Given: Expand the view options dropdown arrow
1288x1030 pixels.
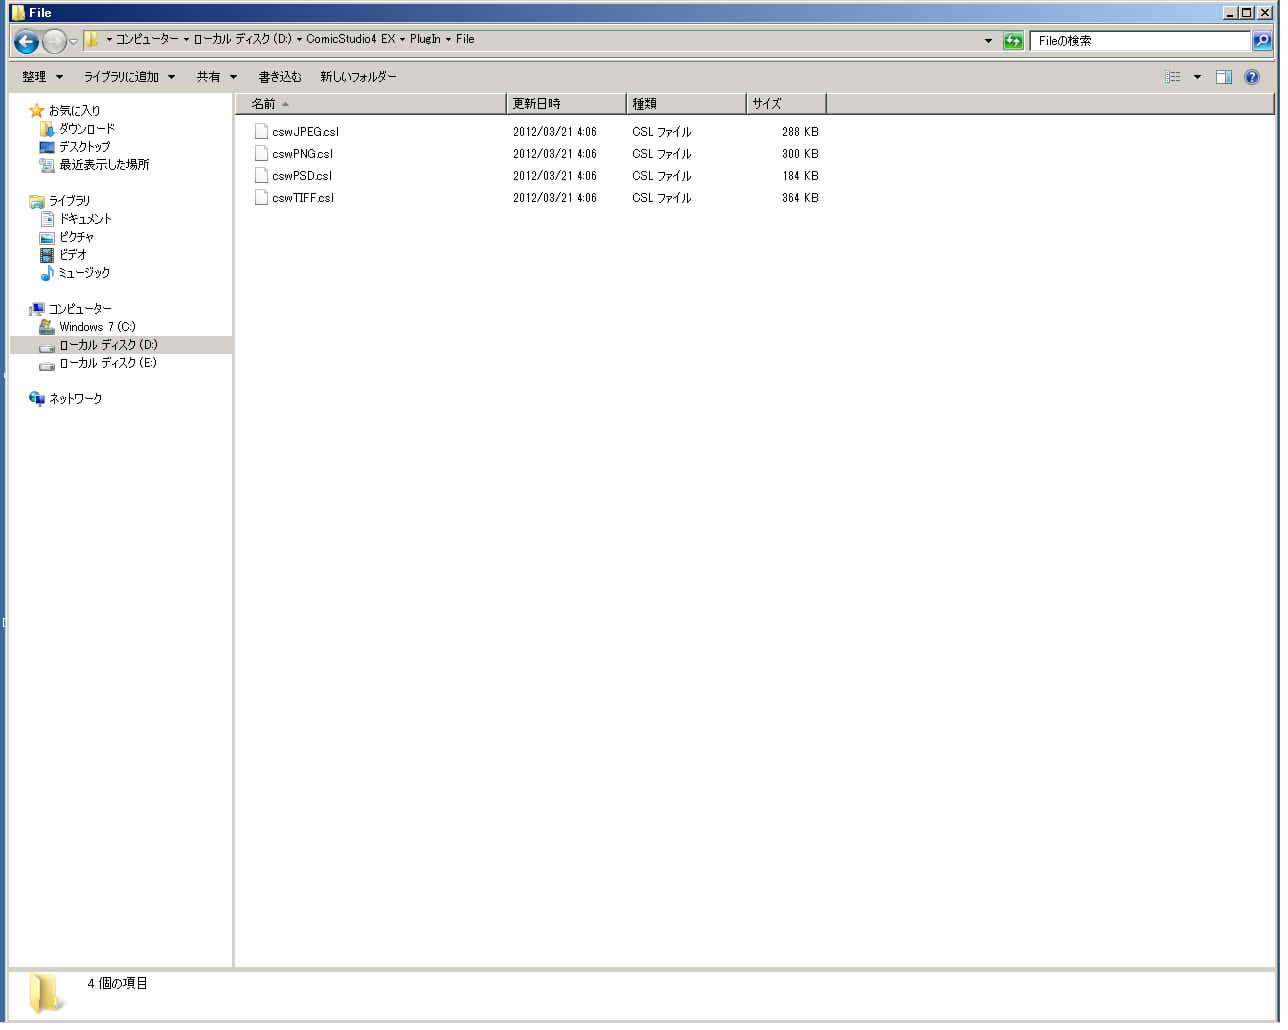Looking at the screenshot, I should pos(1197,77).
